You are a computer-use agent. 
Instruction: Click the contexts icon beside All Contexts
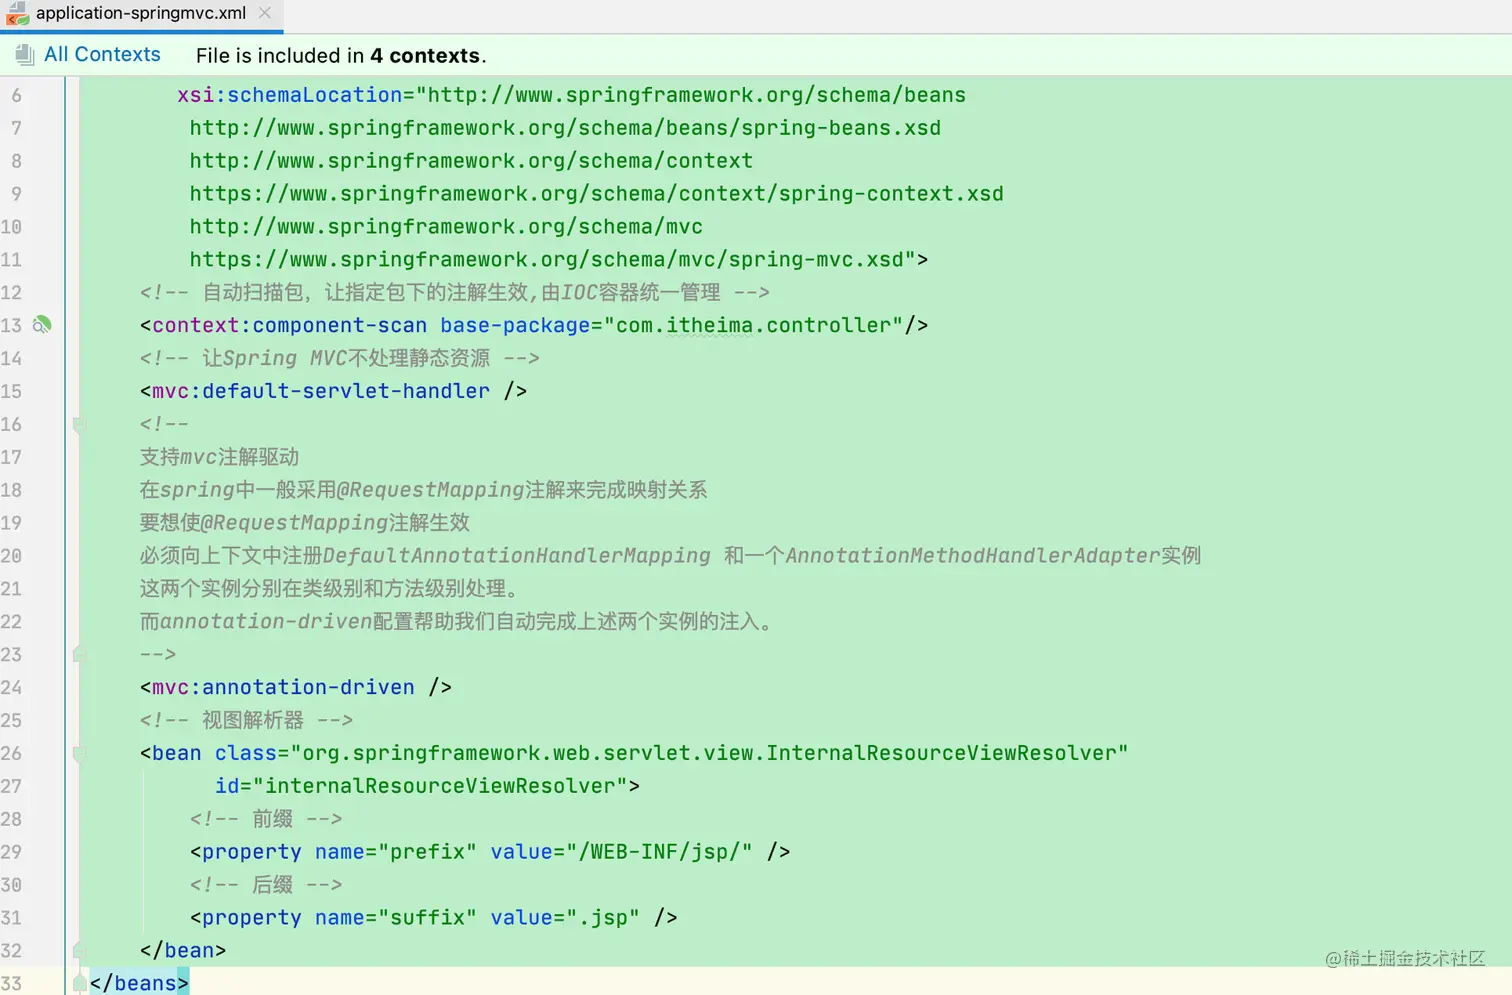click(24, 56)
